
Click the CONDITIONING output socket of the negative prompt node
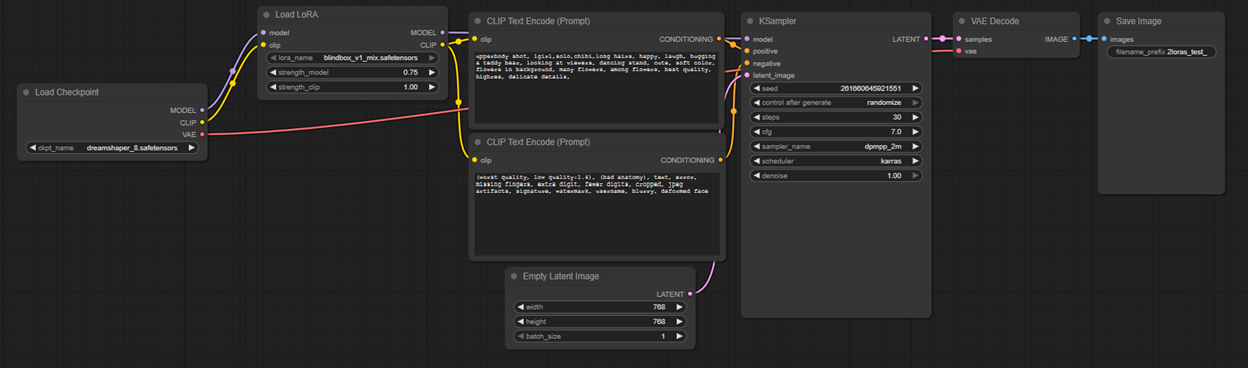tap(720, 160)
